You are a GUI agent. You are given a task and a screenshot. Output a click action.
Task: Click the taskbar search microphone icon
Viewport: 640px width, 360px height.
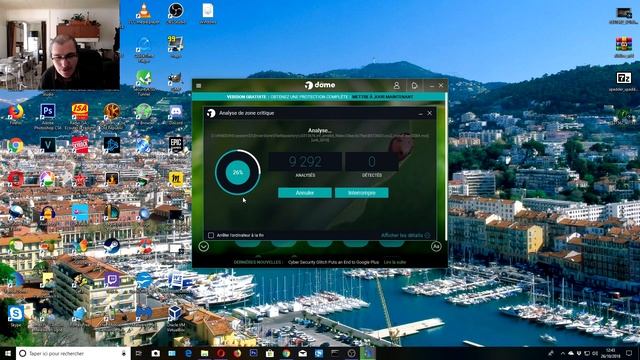124,353
